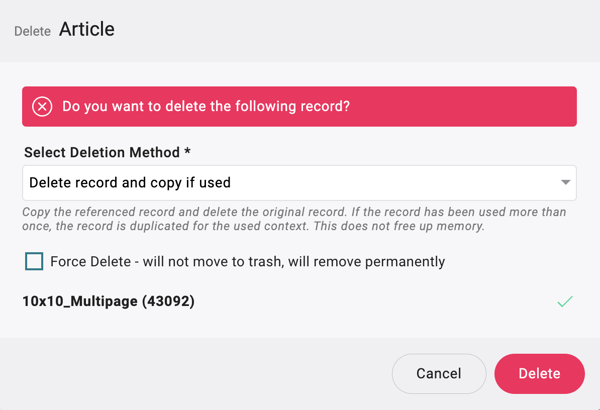Screen dimensions: 600x410
Task: Open the Select Deletion Method combo box
Action: [299, 183]
